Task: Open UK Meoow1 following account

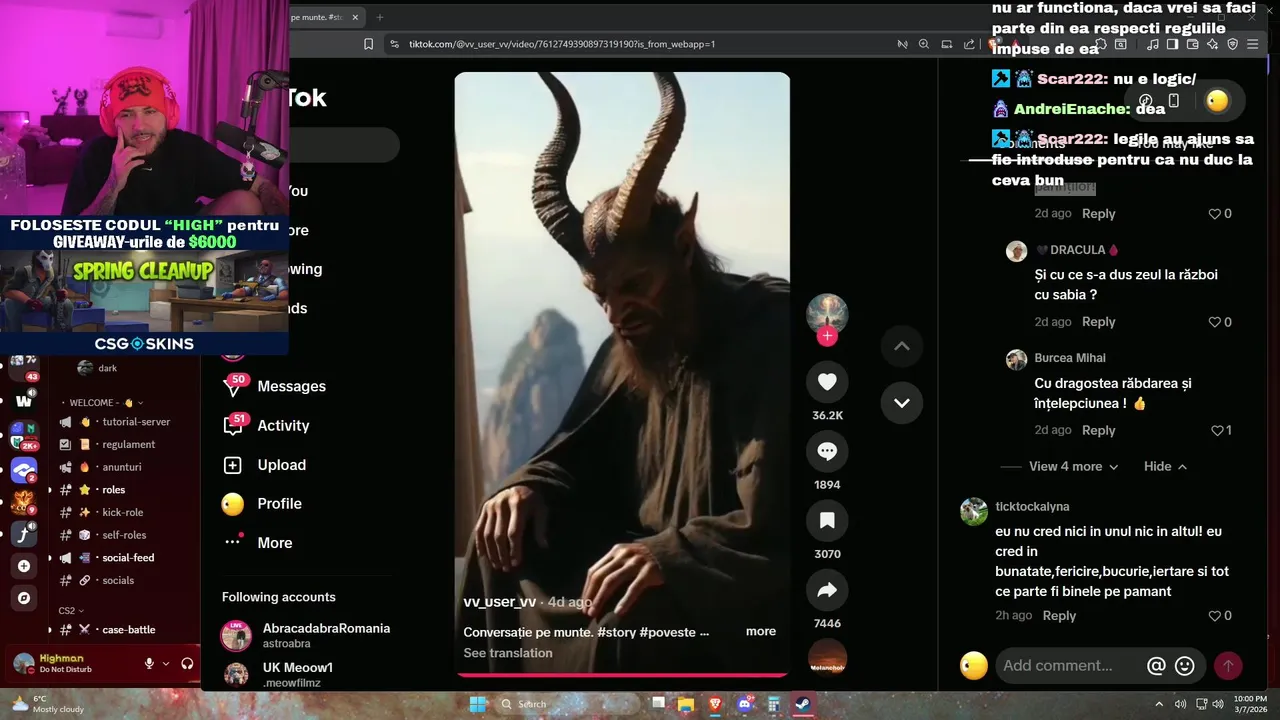Action: pos(278,674)
